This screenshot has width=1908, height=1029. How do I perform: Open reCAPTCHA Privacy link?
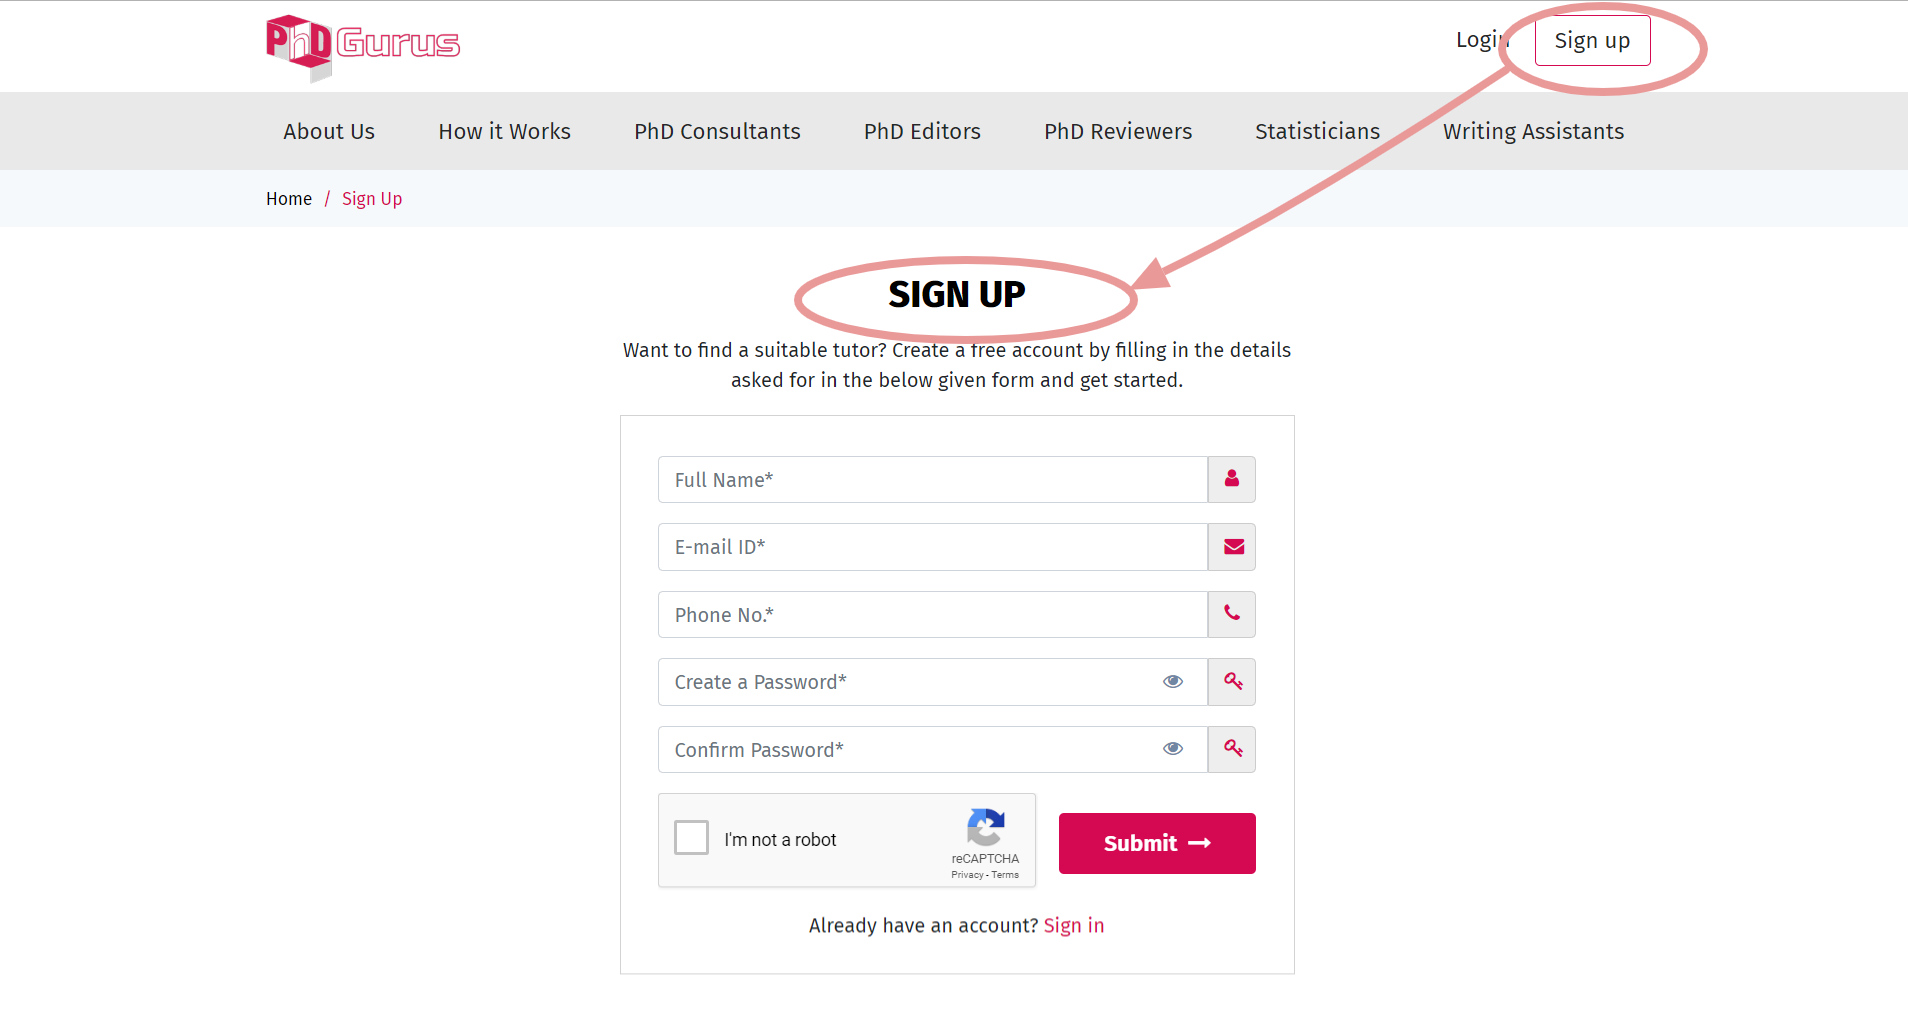pos(967,875)
